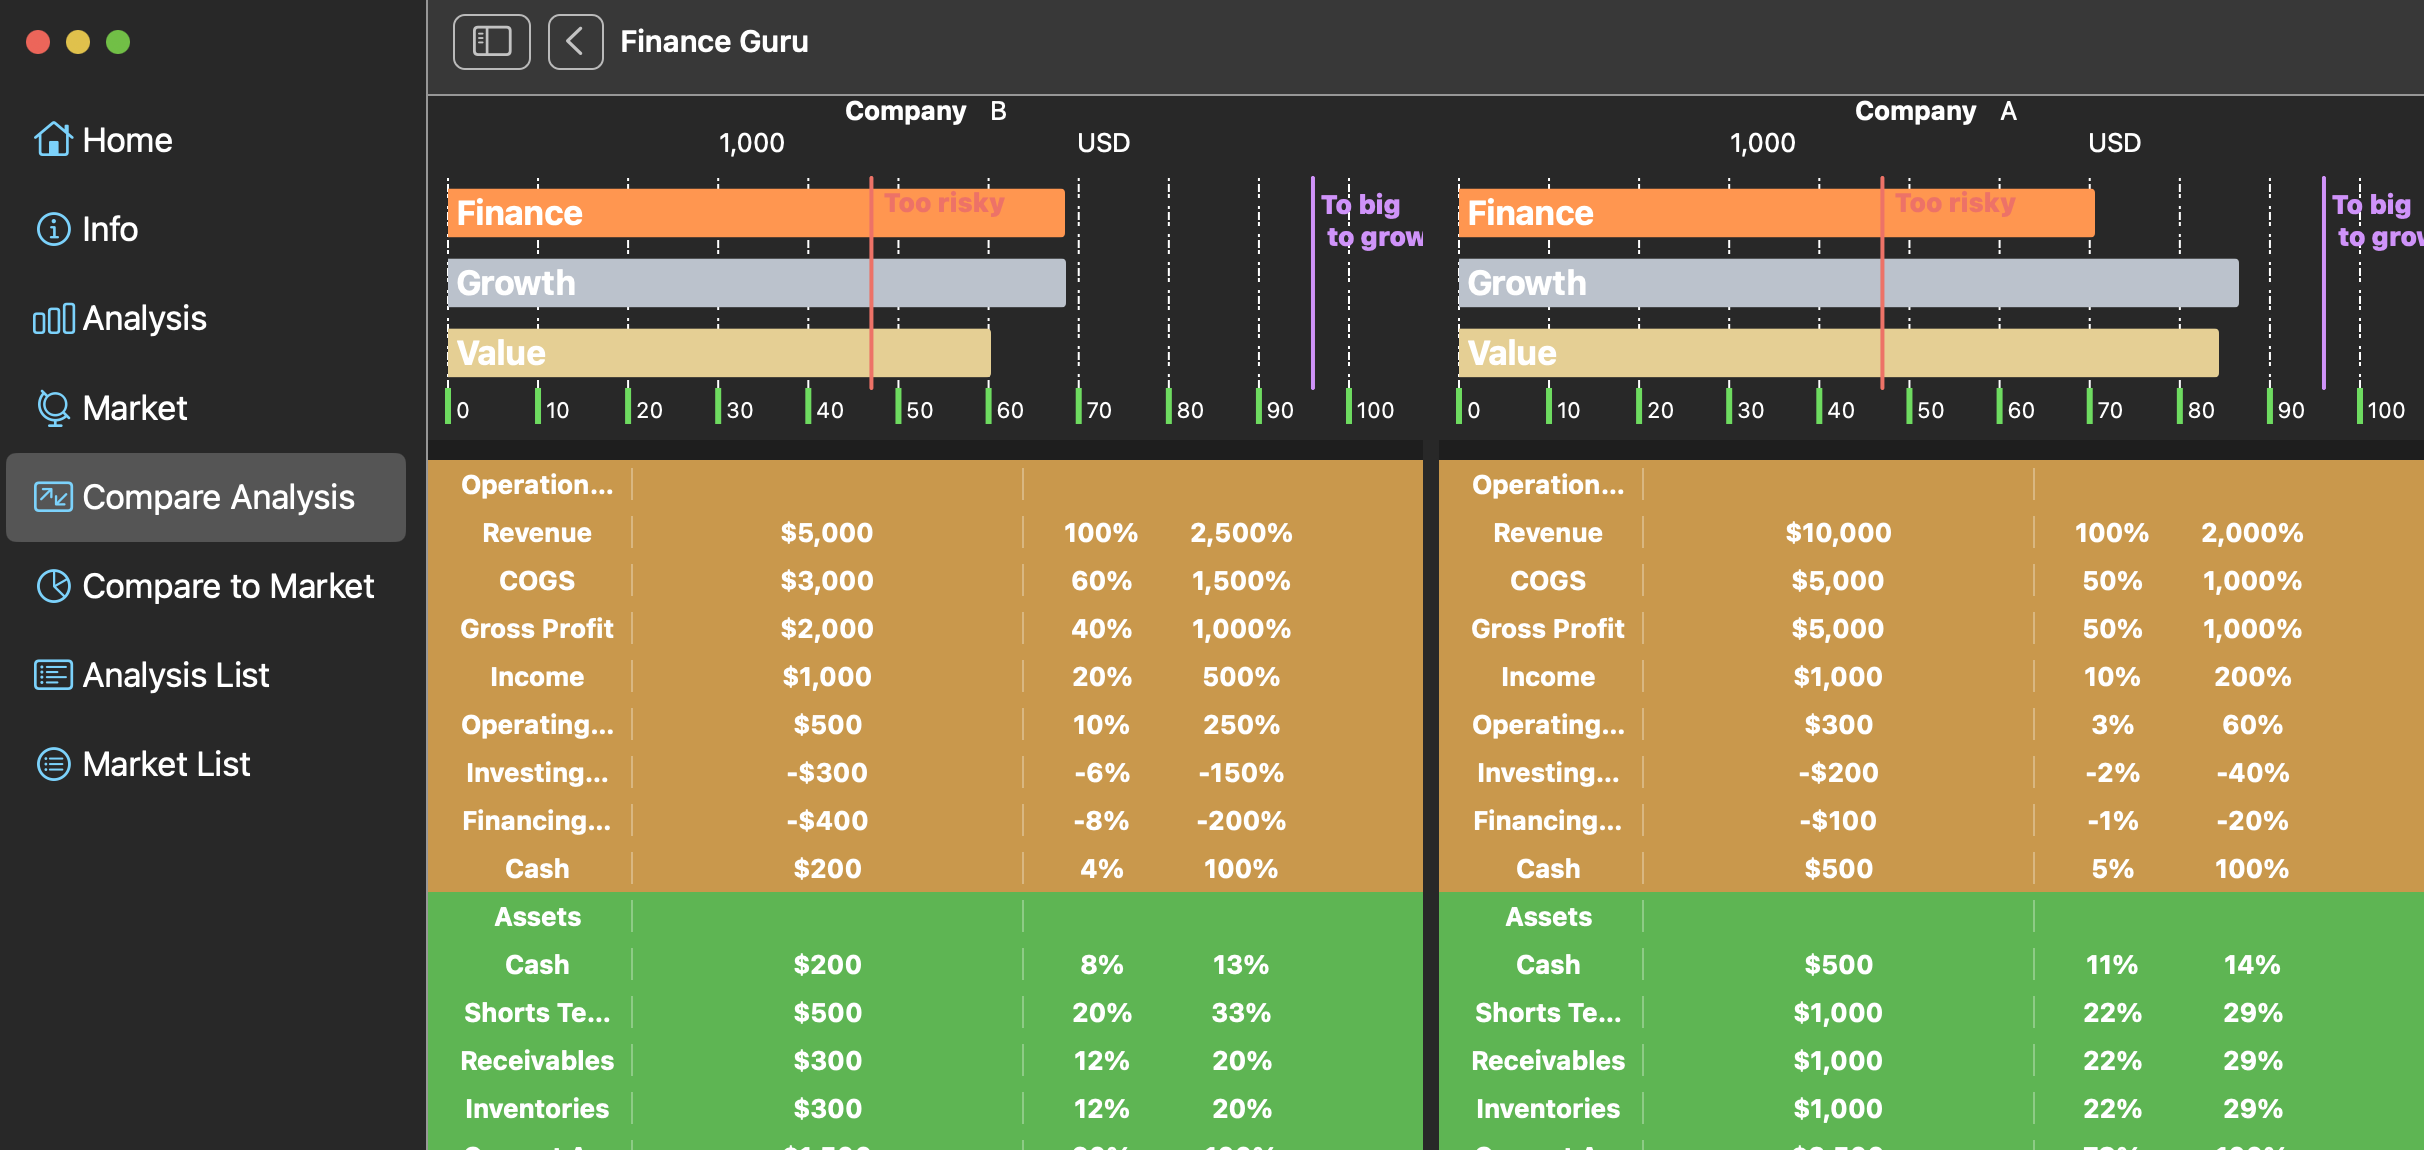
Task: Click the Home house icon
Action: pyautogui.click(x=53, y=140)
